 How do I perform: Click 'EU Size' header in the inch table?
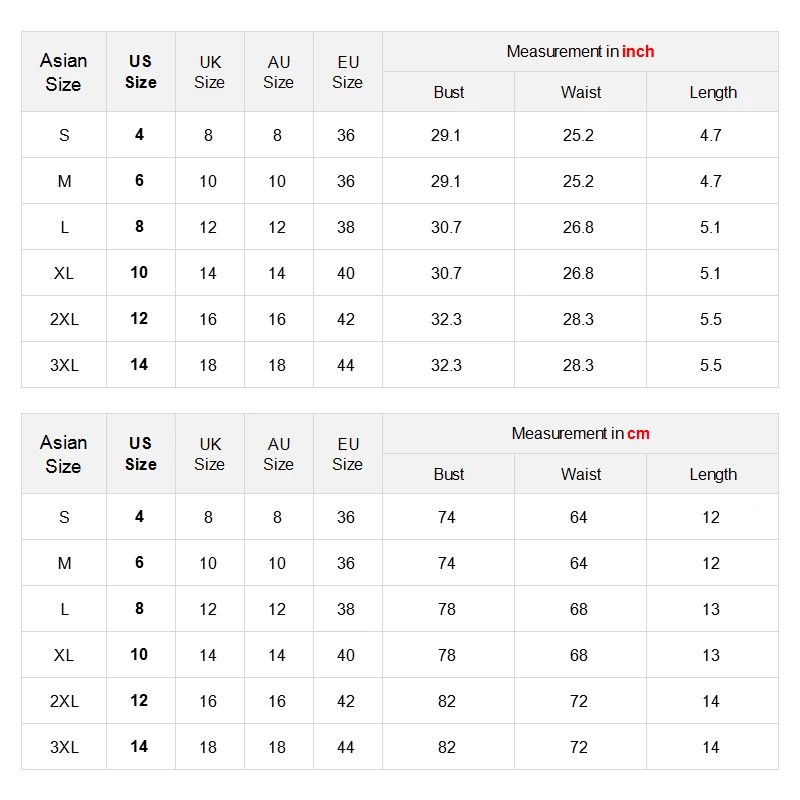pyautogui.click(x=347, y=72)
